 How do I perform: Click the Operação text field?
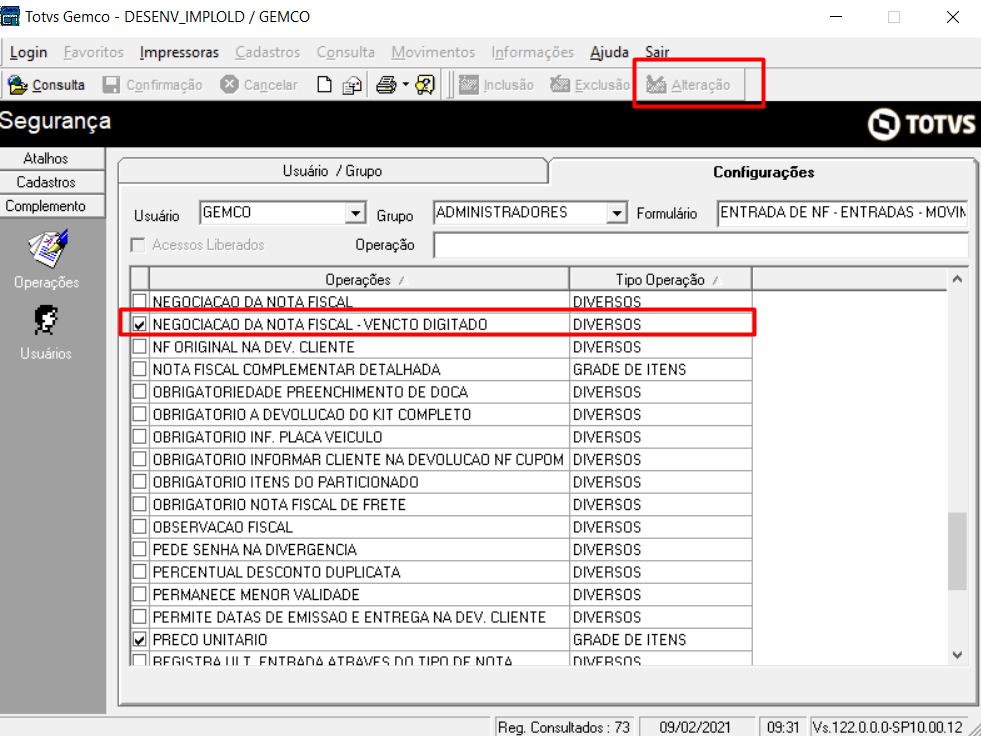pyautogui.click(x=701, y=245)
